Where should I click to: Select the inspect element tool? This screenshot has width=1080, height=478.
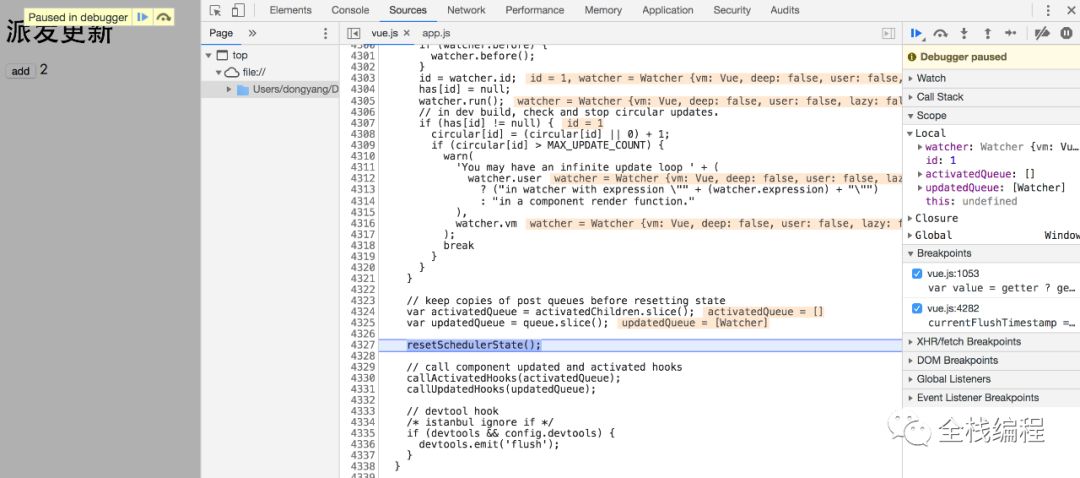[216, 10]
